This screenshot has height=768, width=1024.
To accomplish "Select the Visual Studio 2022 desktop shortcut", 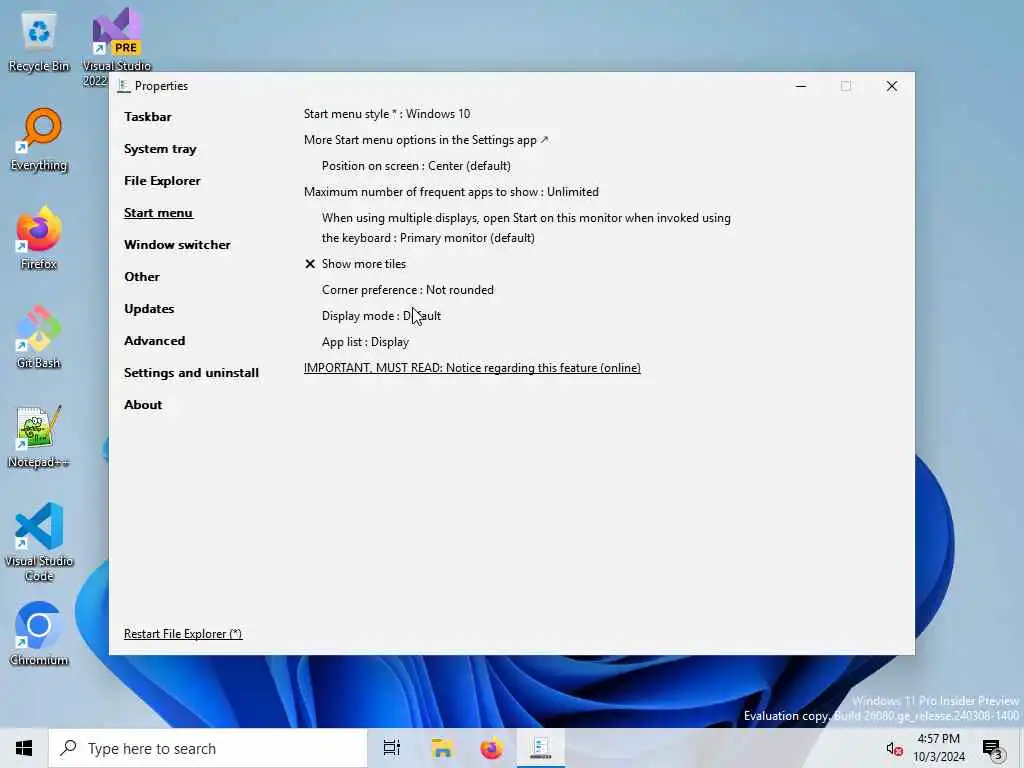I will [116, 47].
